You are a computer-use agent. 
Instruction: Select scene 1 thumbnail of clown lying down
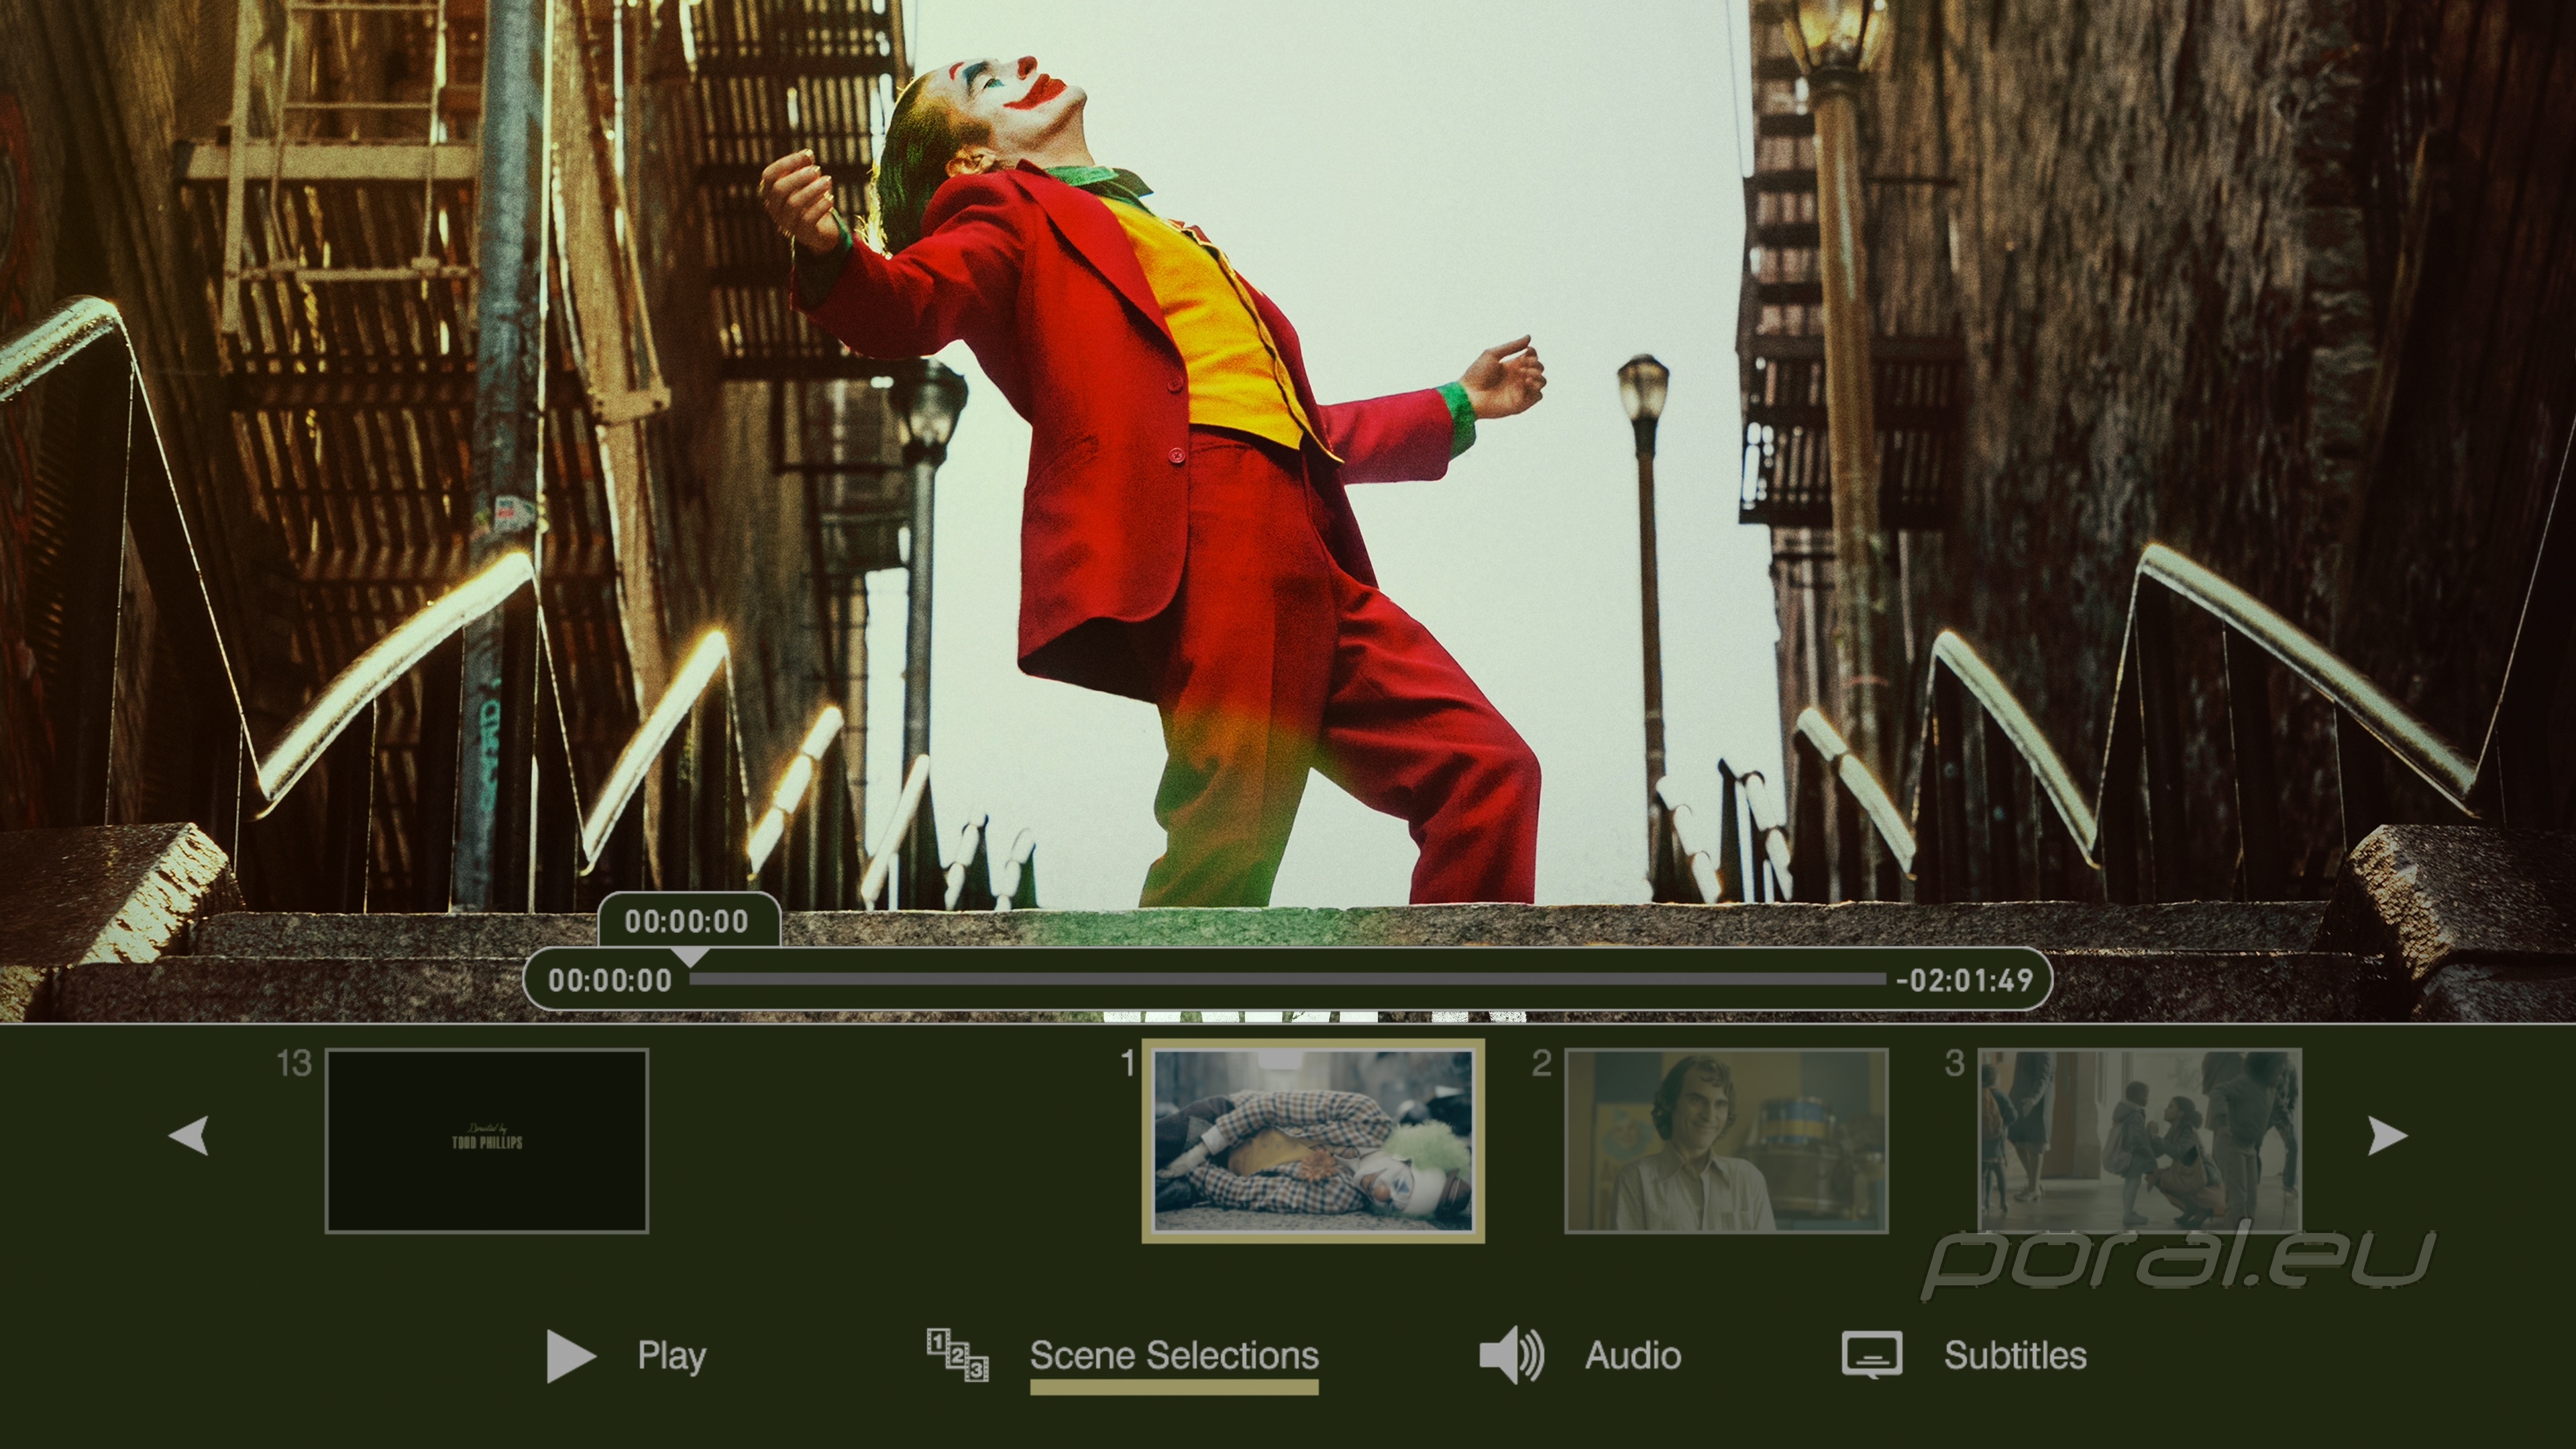1313,1141
